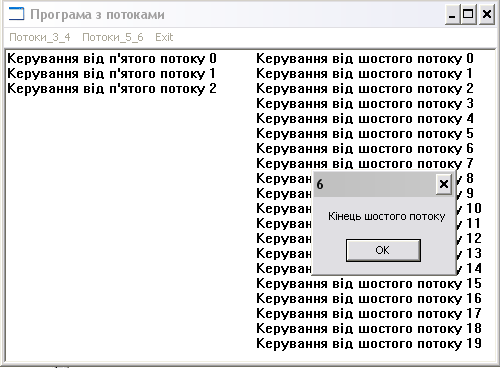Minimize the Програма з потоками window
This screenshot has width=500, height=368.
pos(452,15)
